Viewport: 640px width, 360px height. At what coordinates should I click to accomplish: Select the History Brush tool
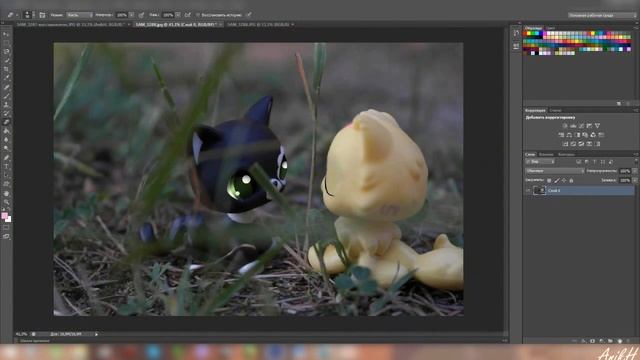(x=6, y=113)
